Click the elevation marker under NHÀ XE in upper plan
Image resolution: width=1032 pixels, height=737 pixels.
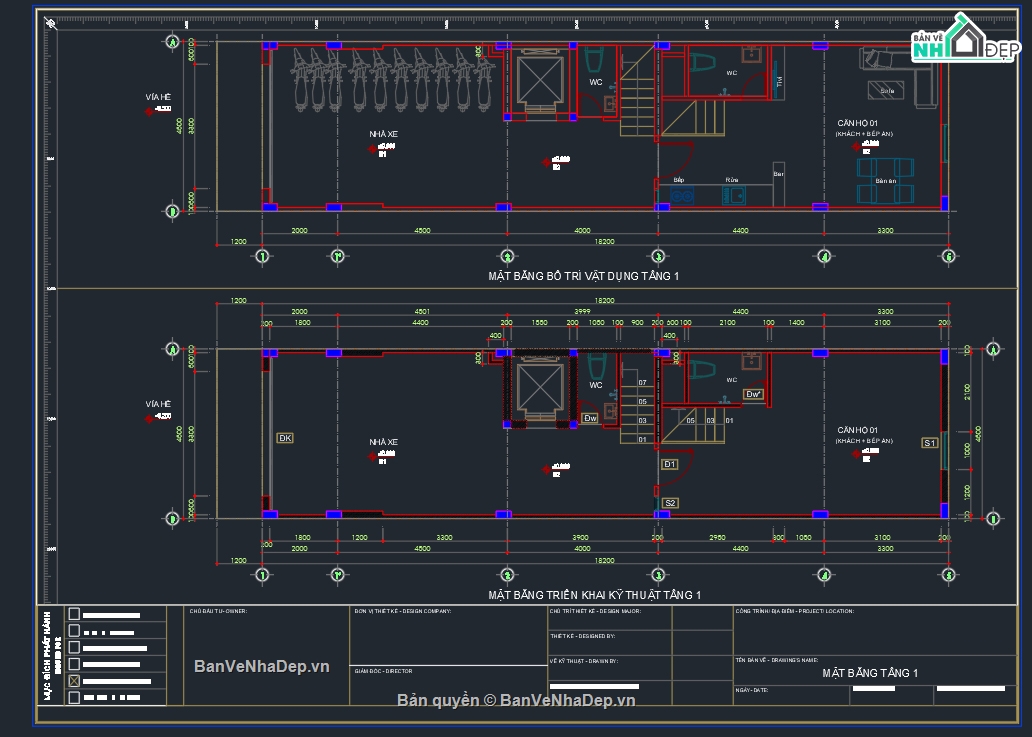point(373,150)
